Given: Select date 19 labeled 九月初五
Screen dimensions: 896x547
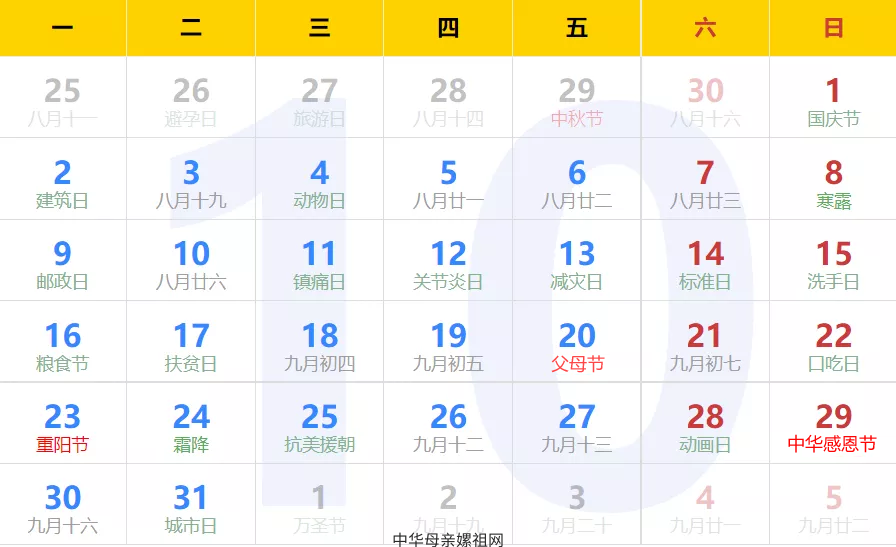Looking at the screenshot, I should [448, 342].
